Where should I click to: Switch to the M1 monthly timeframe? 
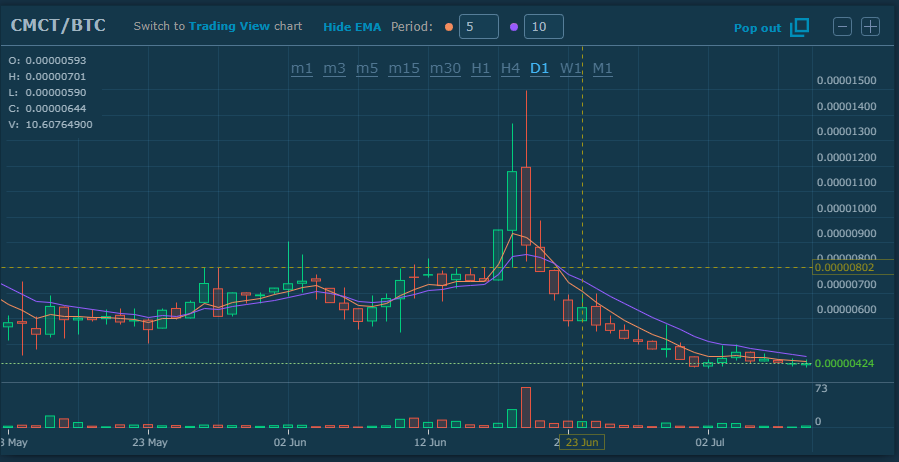click(x=603, y=68)
